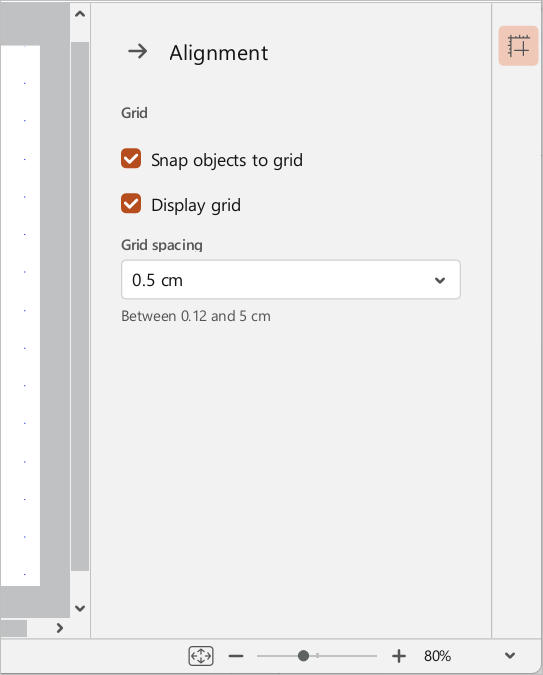Click the horizontal scrollbar thumb
The height and width of the screenshot is (675, 543).
13,628
